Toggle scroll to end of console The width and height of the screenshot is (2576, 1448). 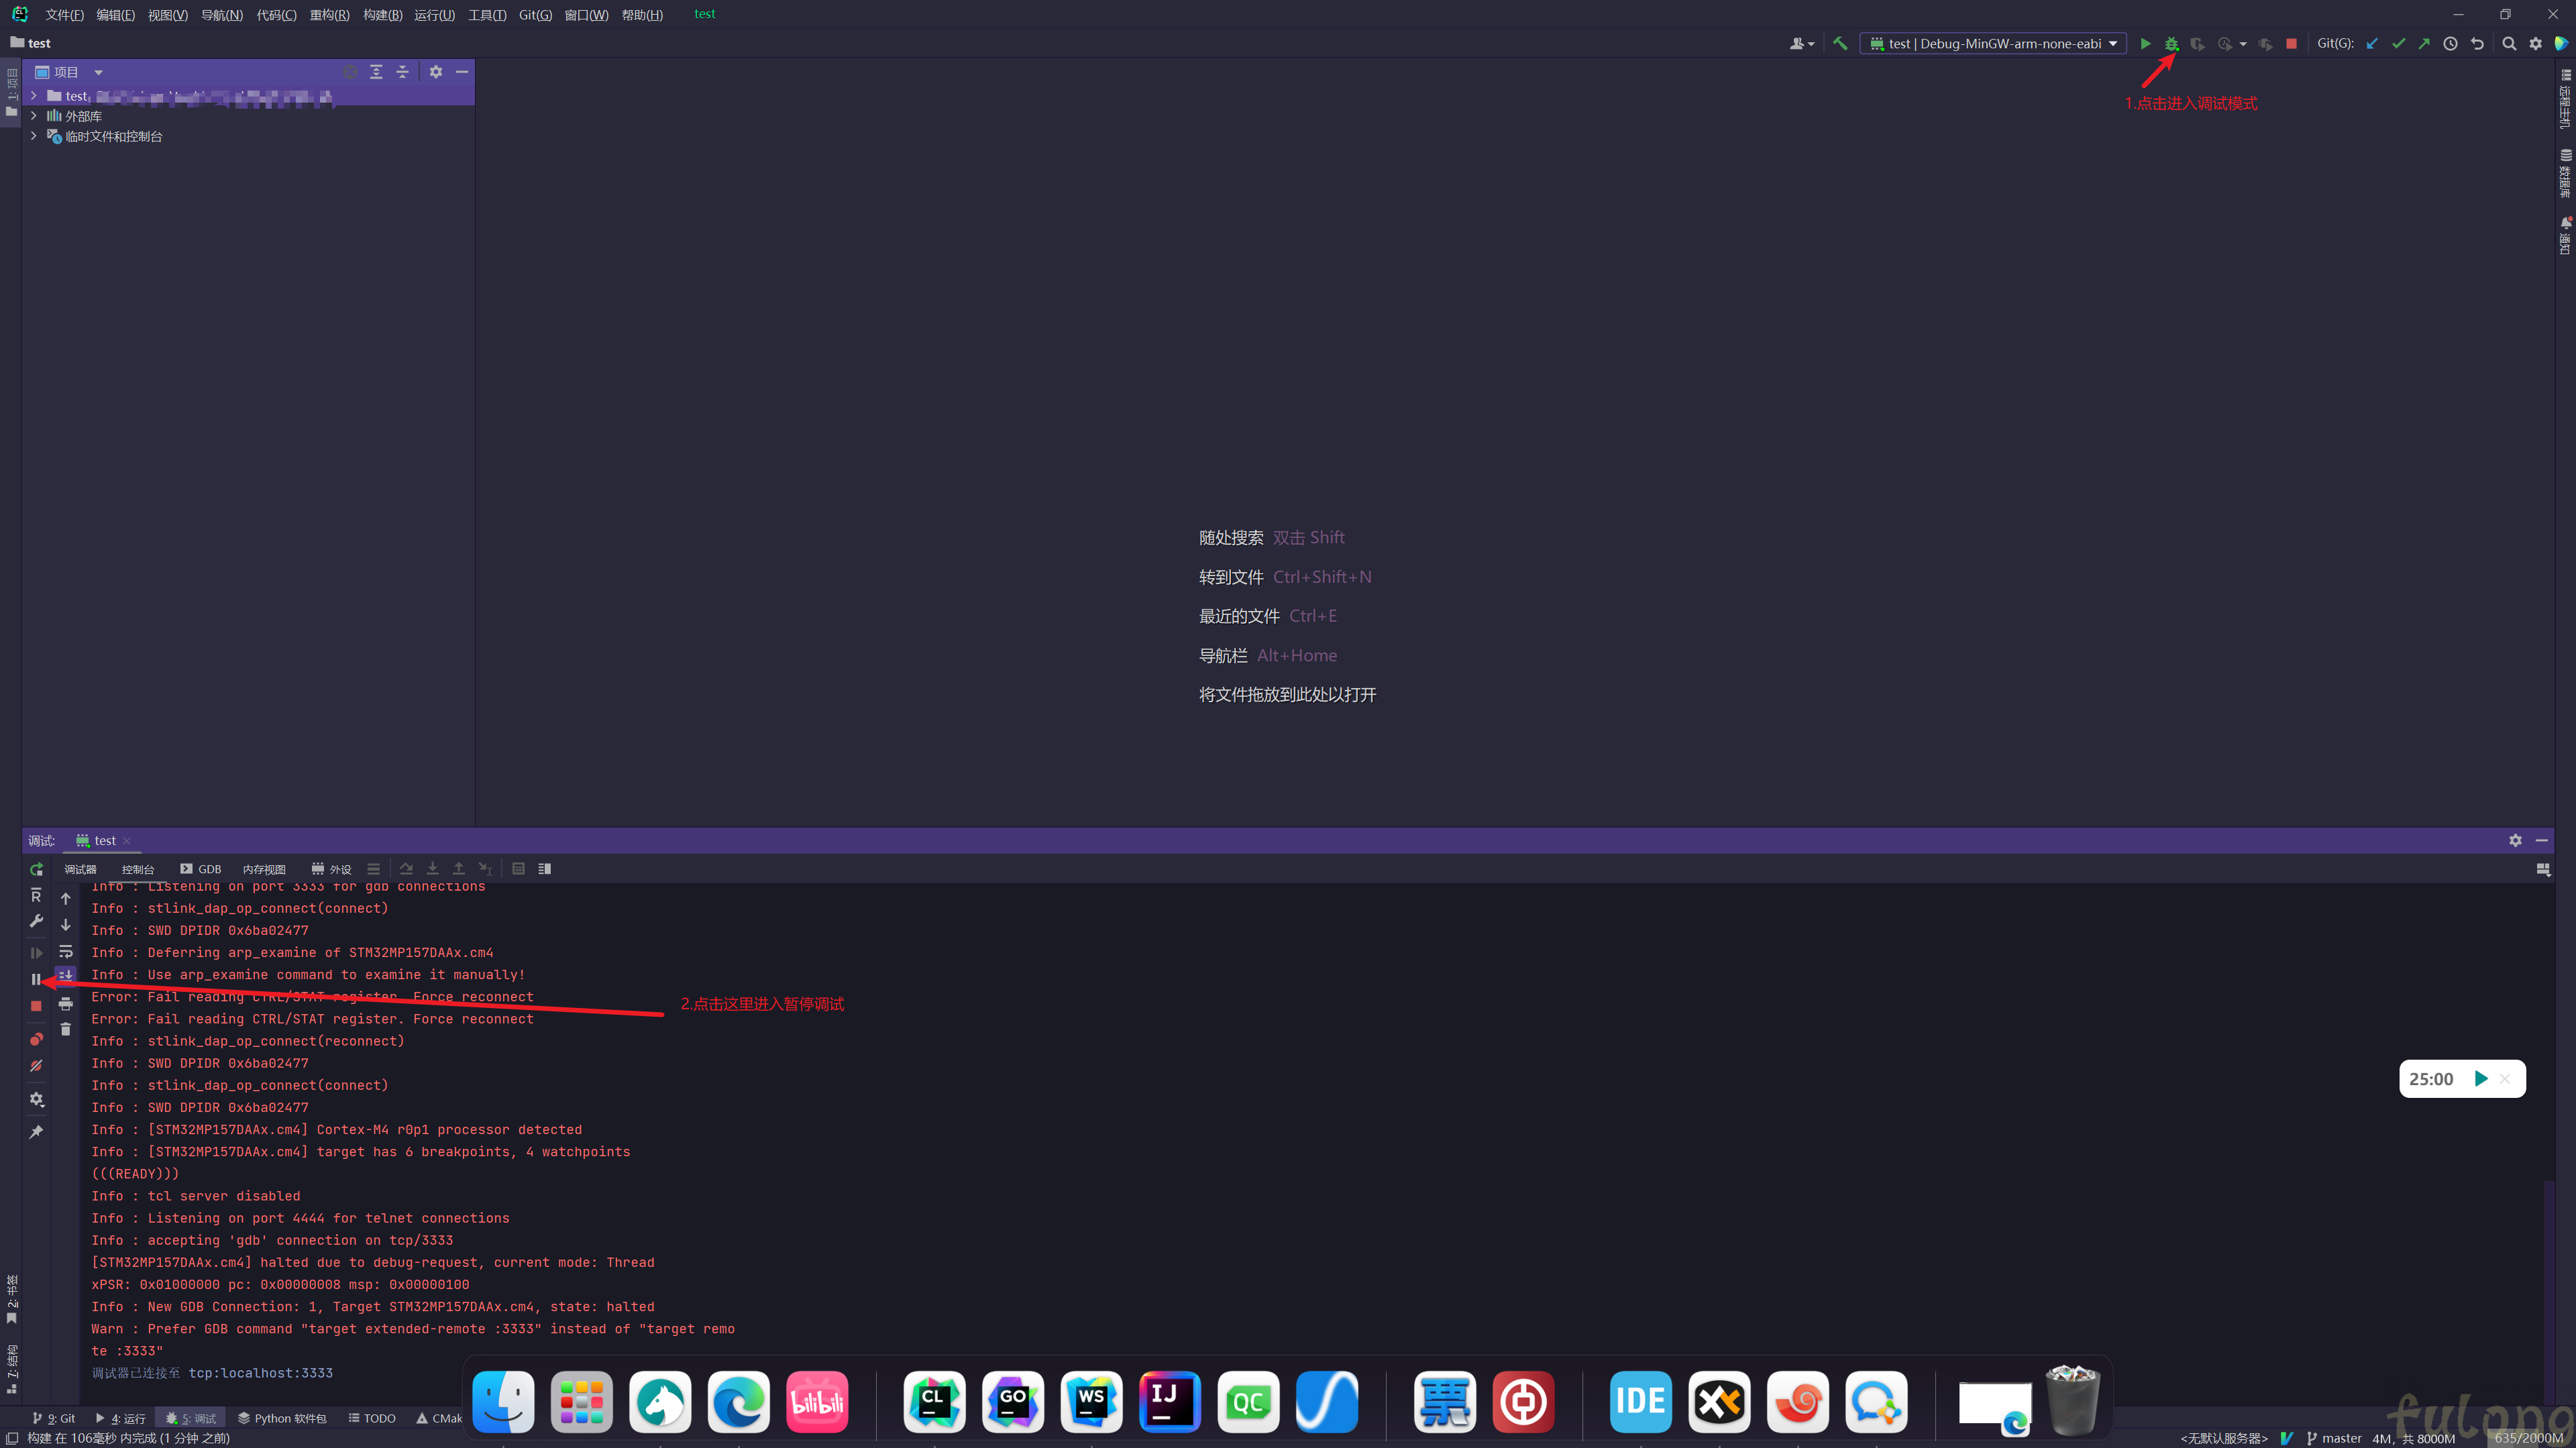tap(66, 975)
